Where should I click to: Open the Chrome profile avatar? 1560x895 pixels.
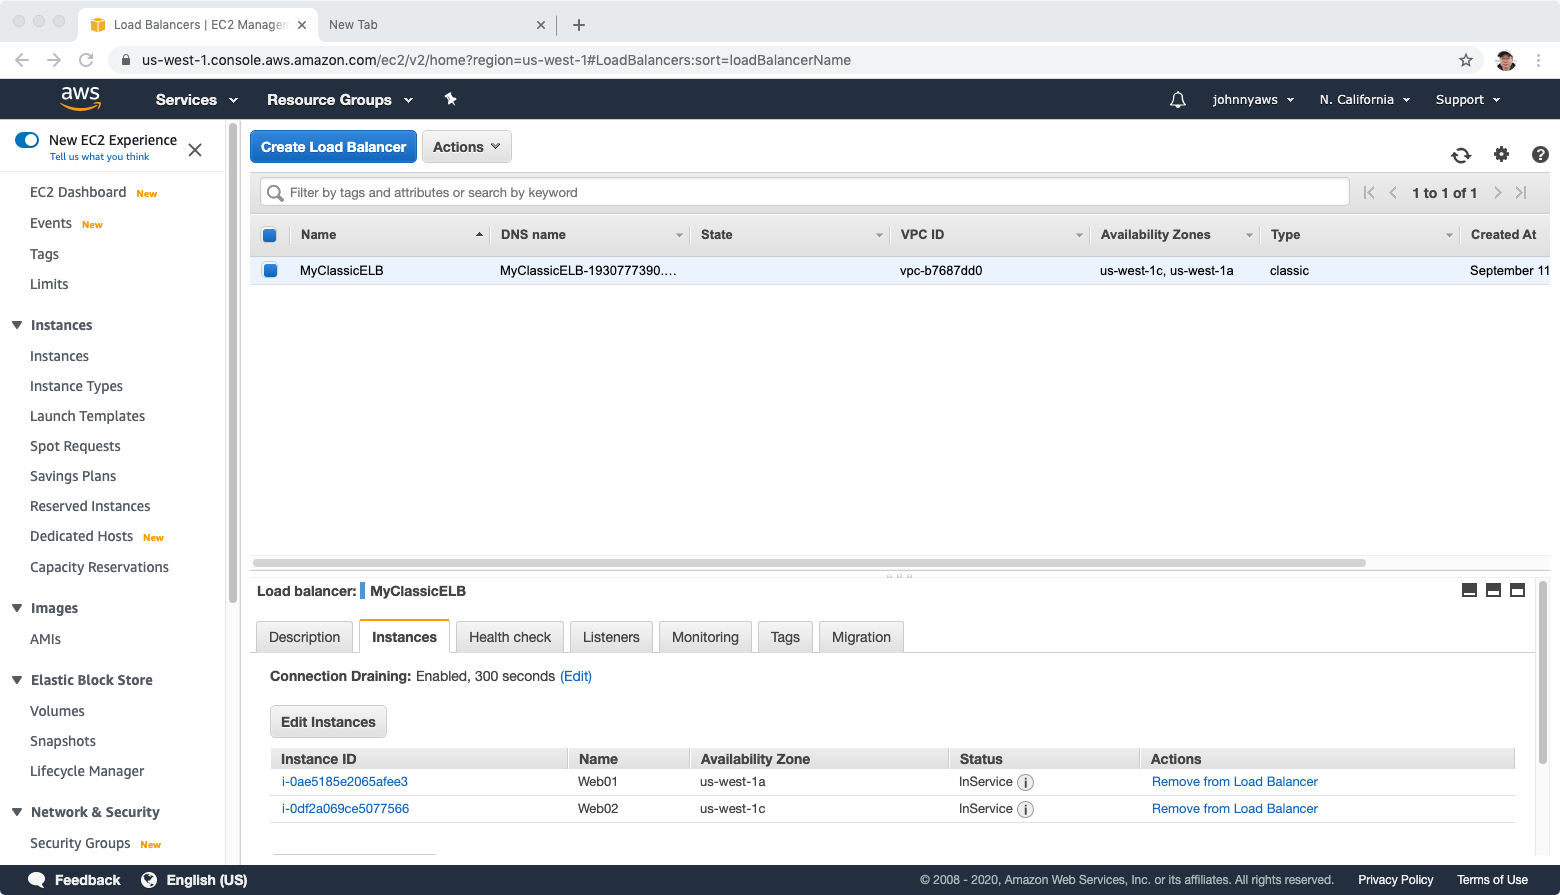tap(1505, 60)
